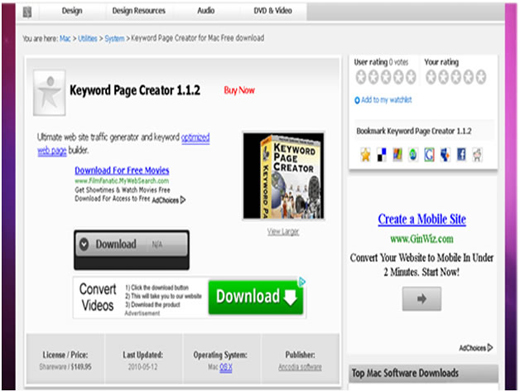Bookmark with the Google G icon
Screen dimensions: 520x392
coord(429,155)
